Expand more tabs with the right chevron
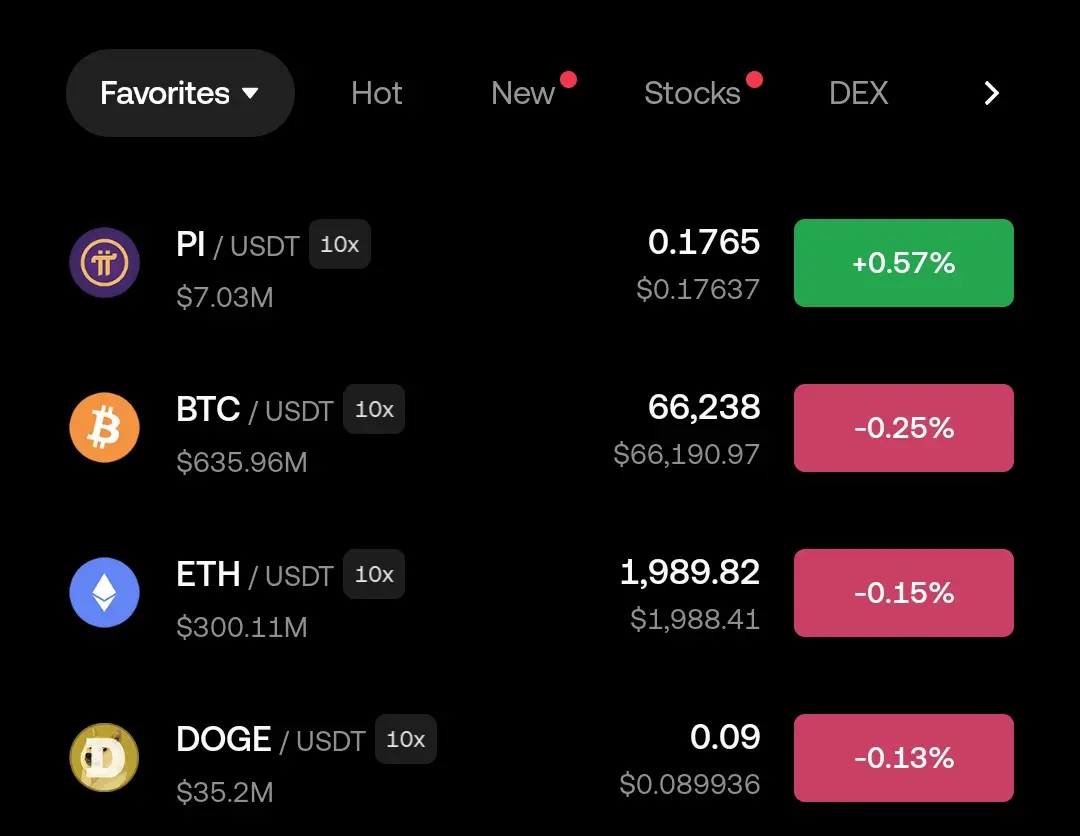Image resolution: width=1080 pixels, height=836 pixels. (991, 93)
